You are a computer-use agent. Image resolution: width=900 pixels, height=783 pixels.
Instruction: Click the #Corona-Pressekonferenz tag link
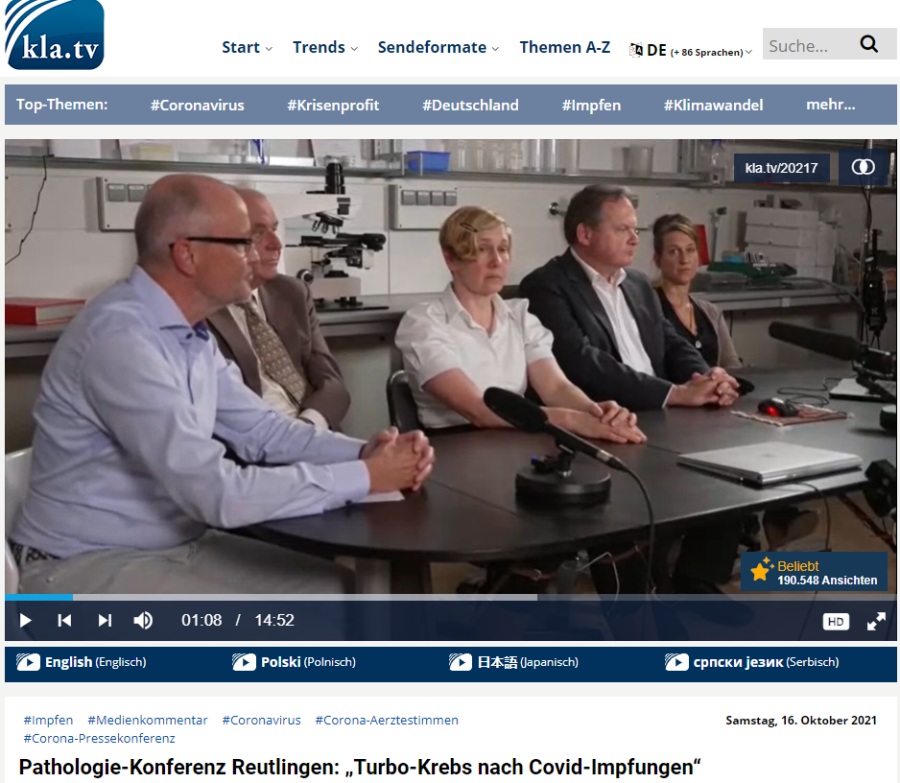coord(99,738)
